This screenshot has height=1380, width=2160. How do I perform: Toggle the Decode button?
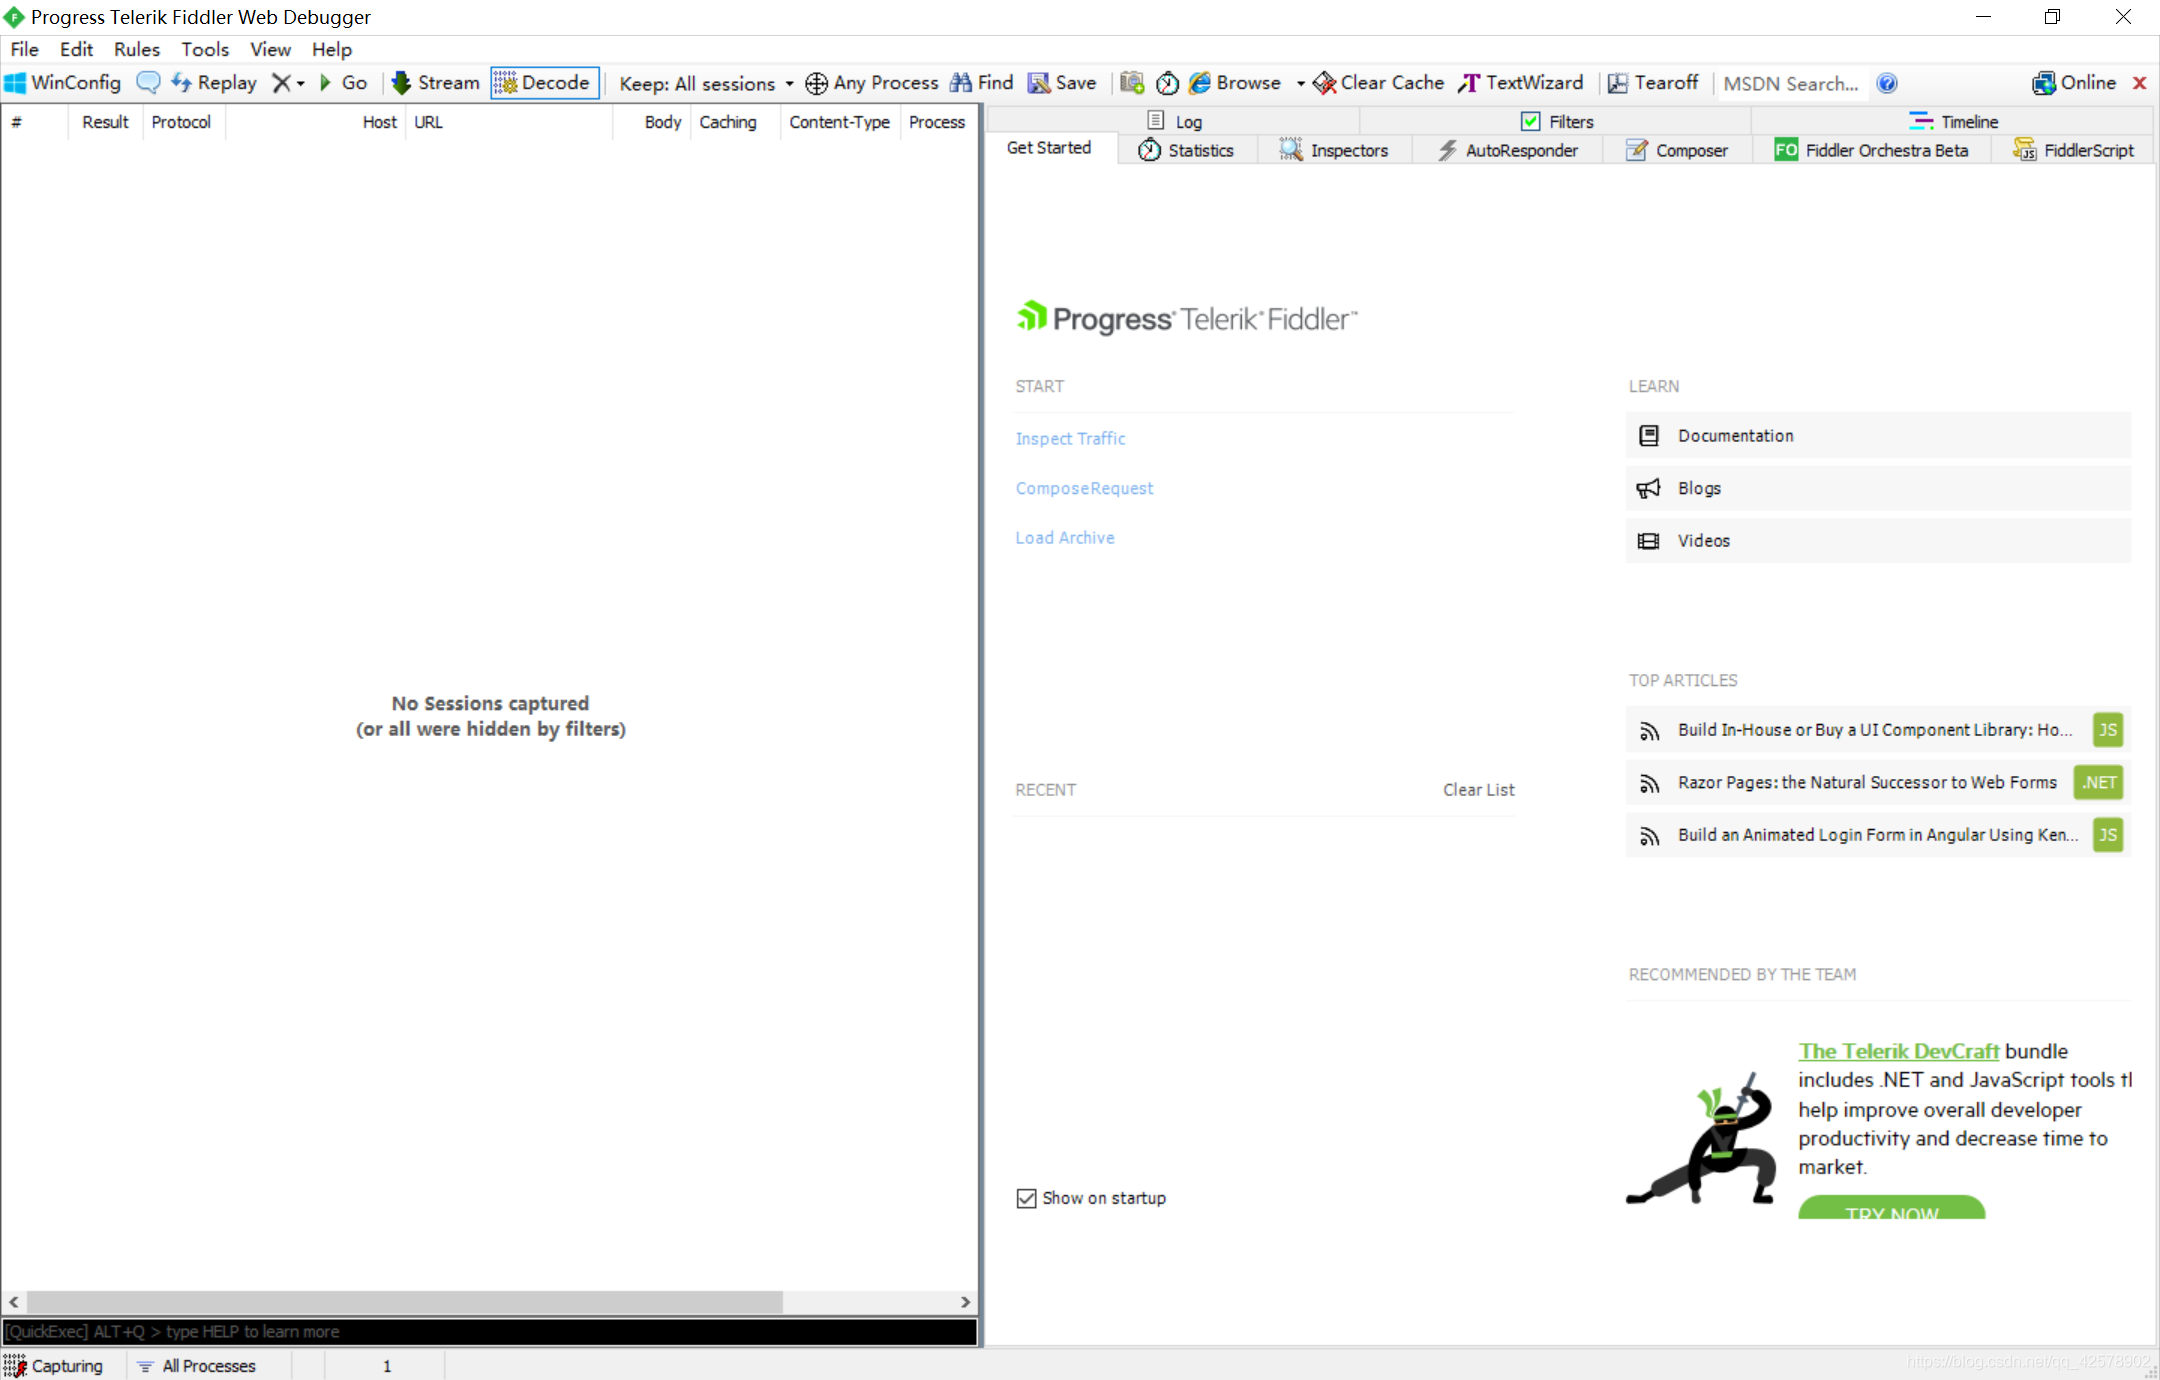point(544,83)
